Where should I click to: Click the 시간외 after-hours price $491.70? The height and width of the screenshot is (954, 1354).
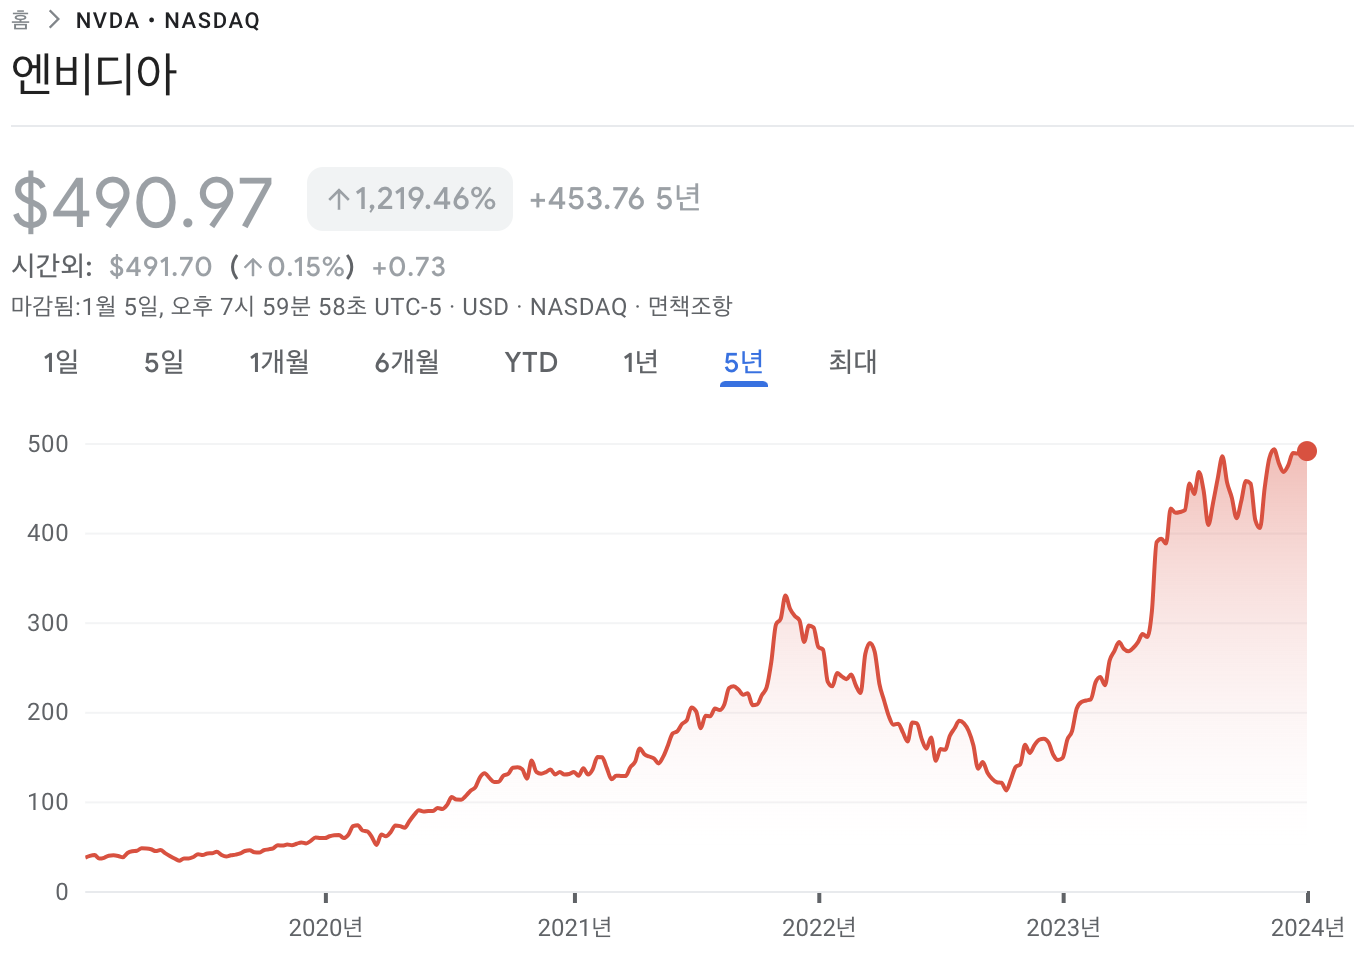(161, 267)
